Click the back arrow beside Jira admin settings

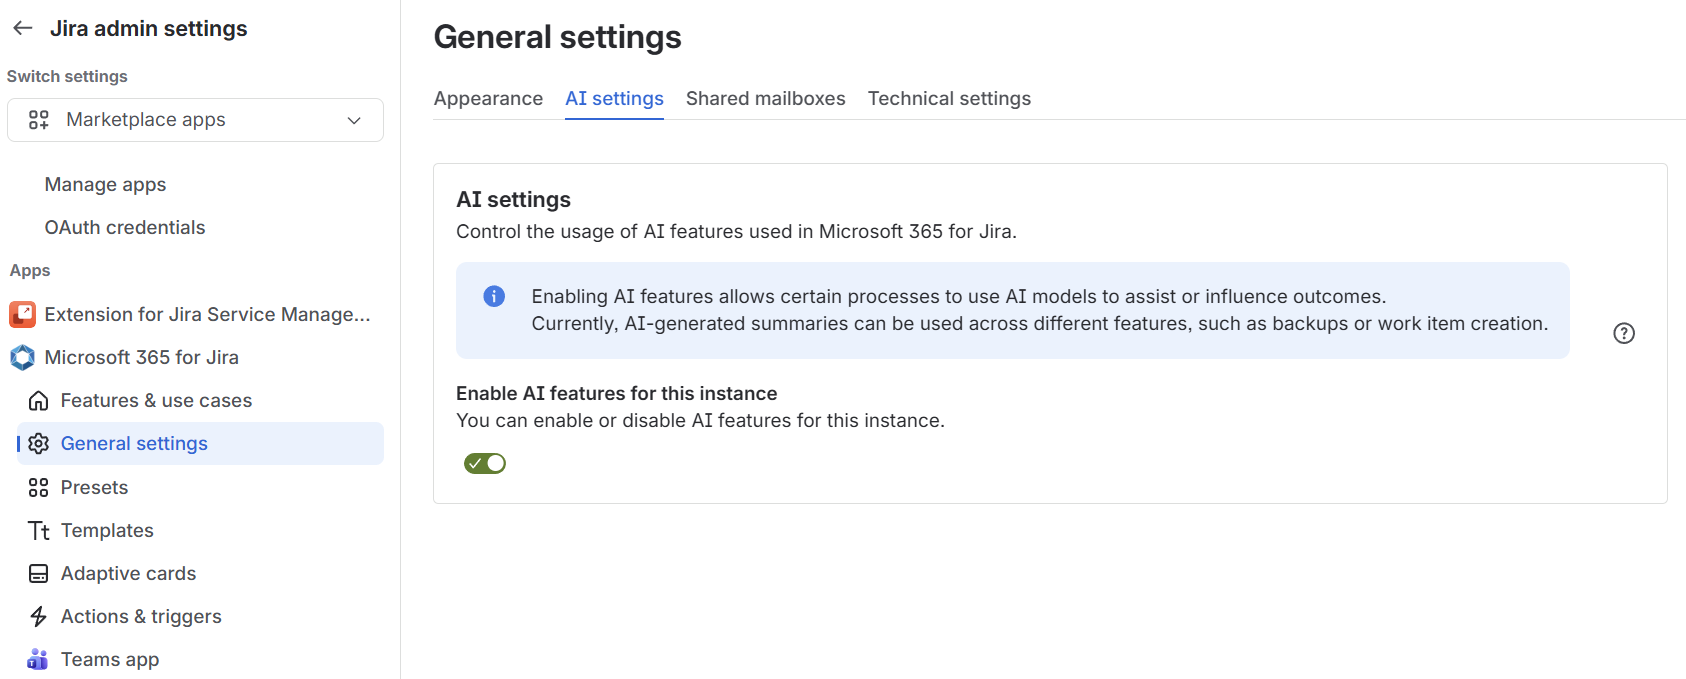23,29
